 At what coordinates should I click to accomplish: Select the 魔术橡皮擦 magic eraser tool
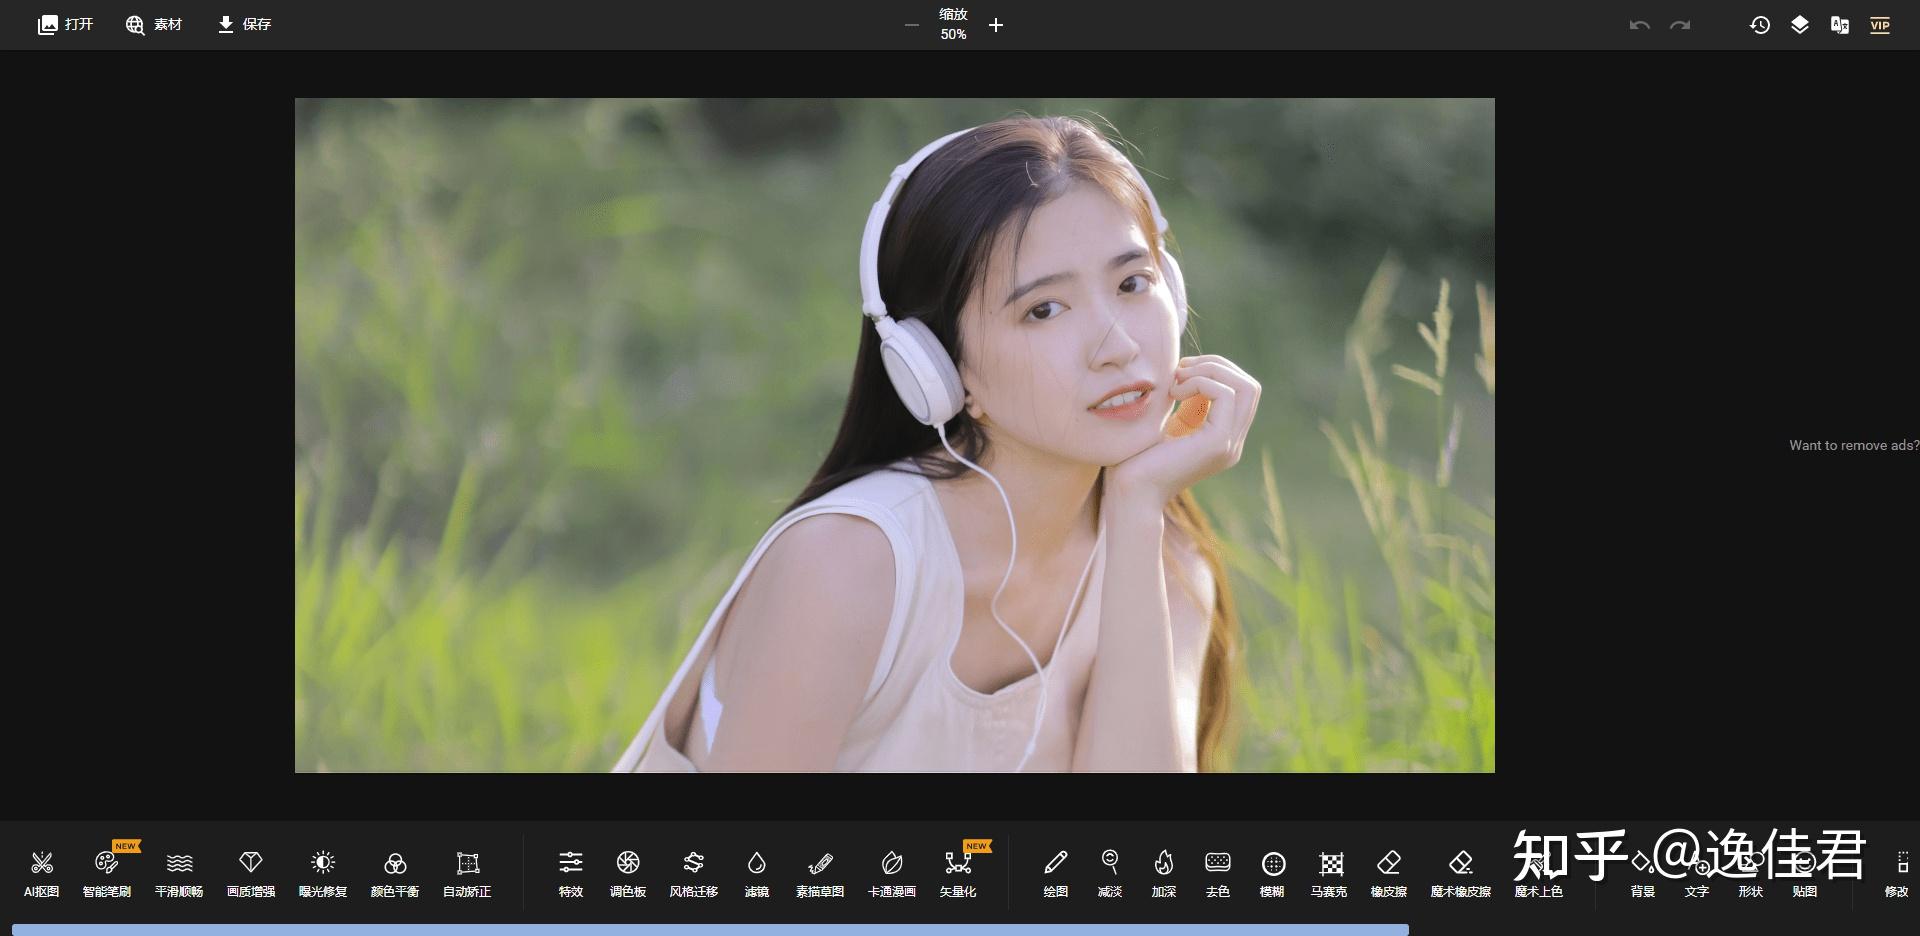tap(1461, 873)
